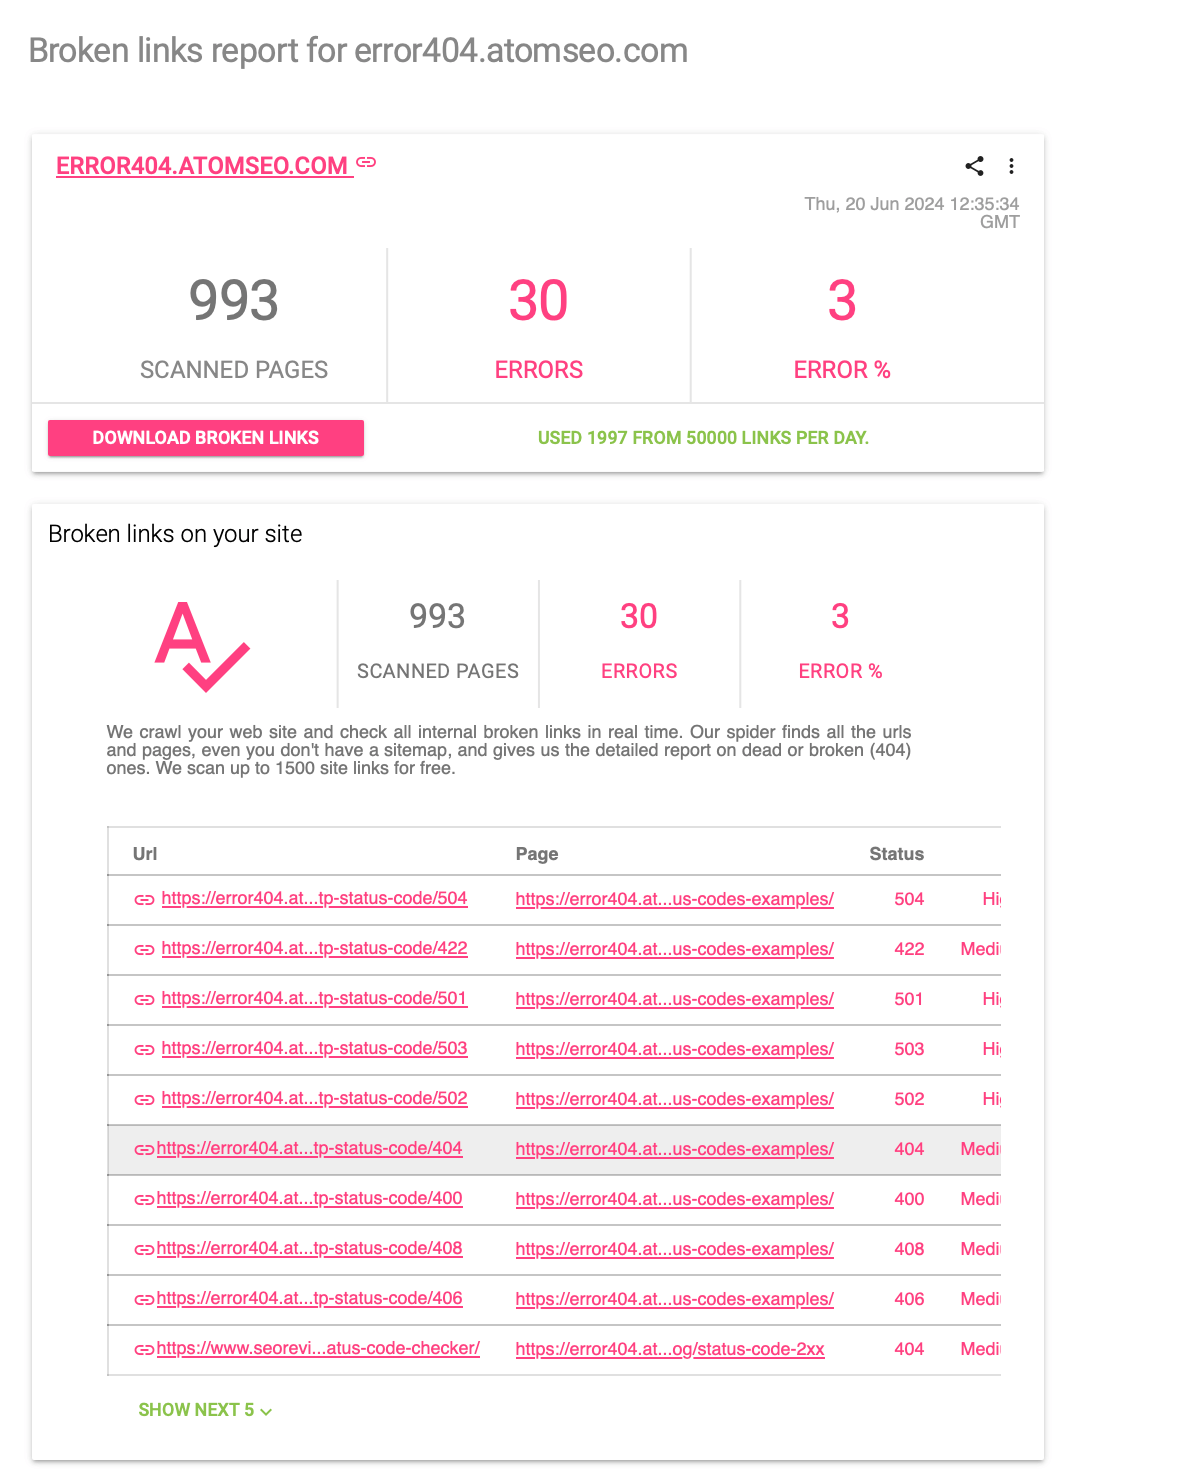
Task: Open the status-code/503 broken URL link
Action: pos(314,1048)
